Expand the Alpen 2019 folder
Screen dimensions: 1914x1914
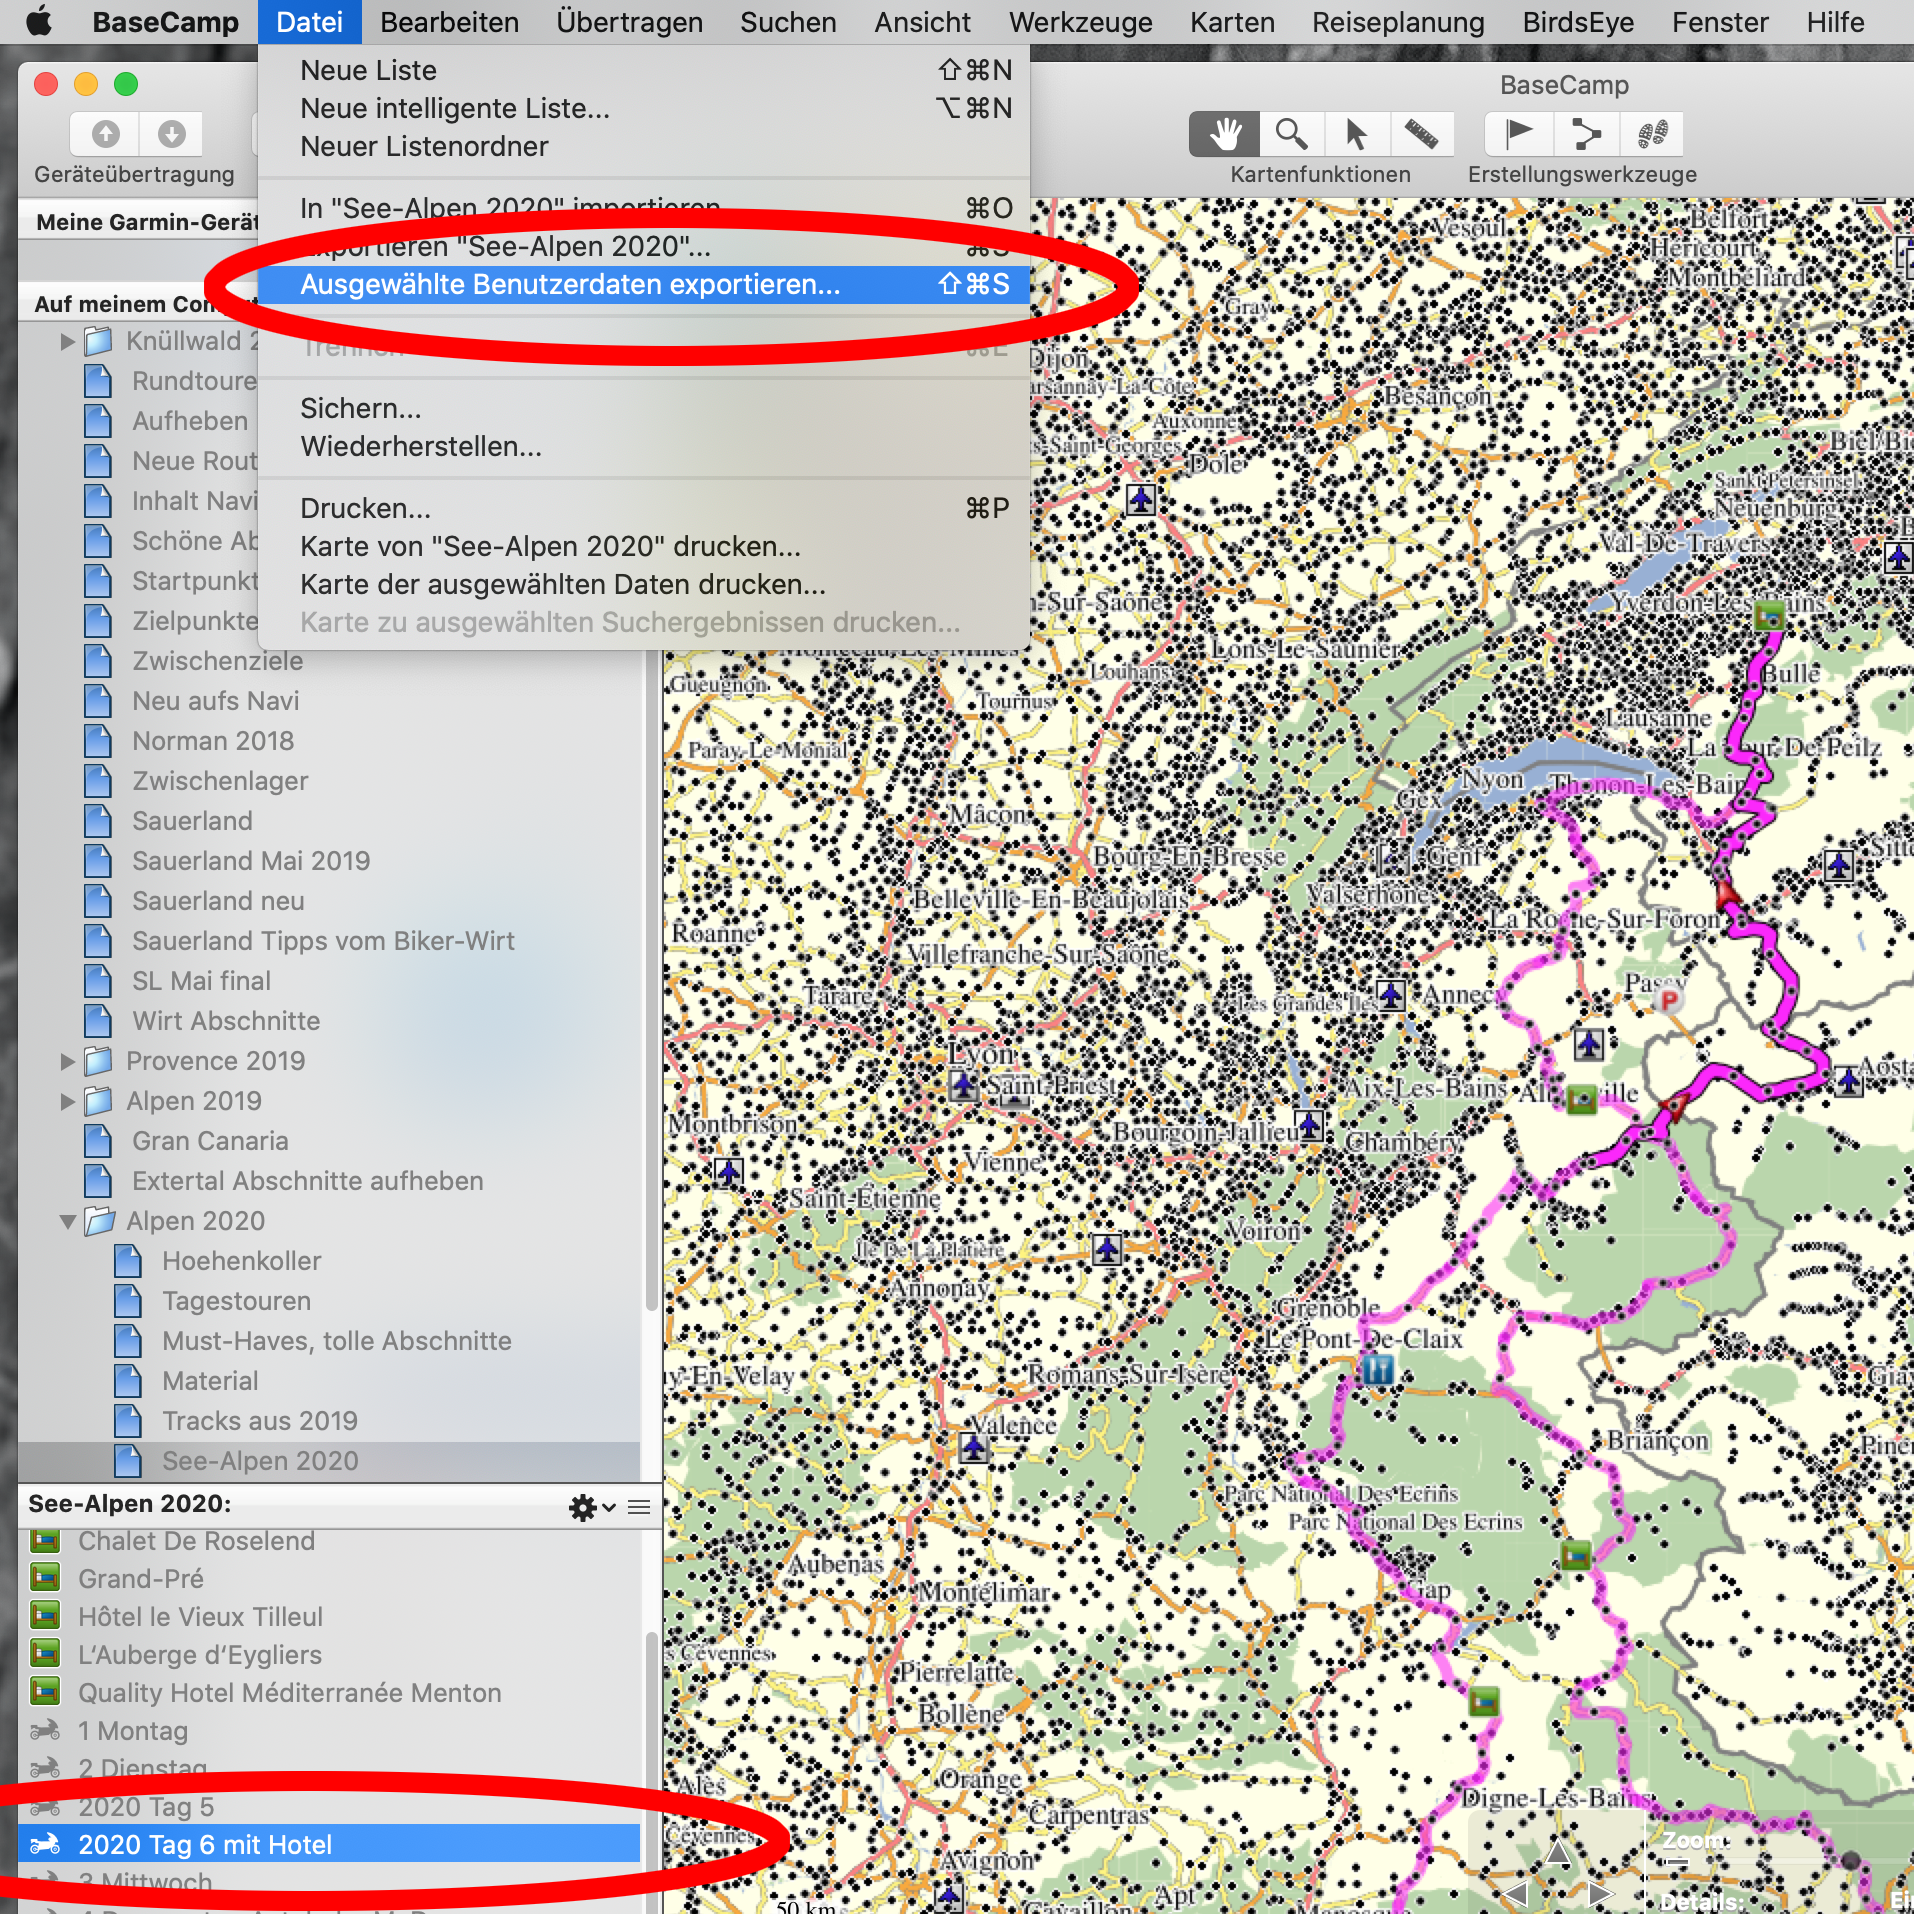(67, 1101)
